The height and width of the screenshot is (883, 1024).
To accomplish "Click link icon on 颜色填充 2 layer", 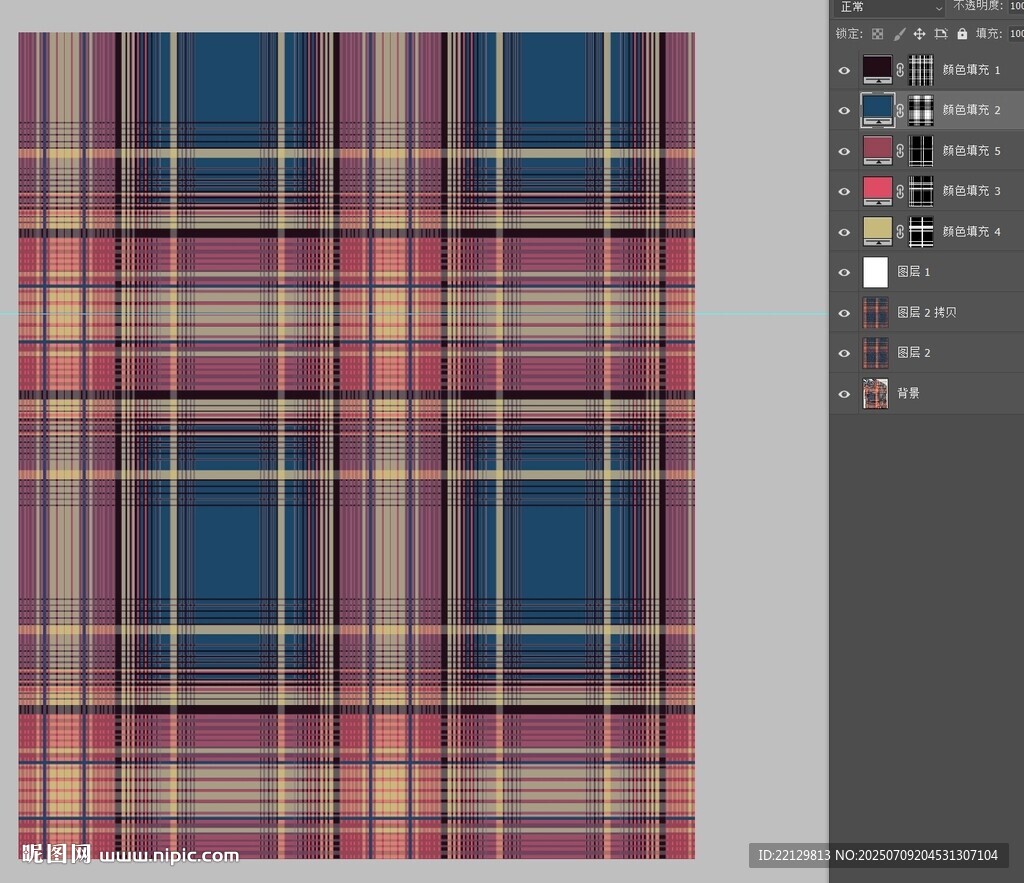I will pos(900,110).
